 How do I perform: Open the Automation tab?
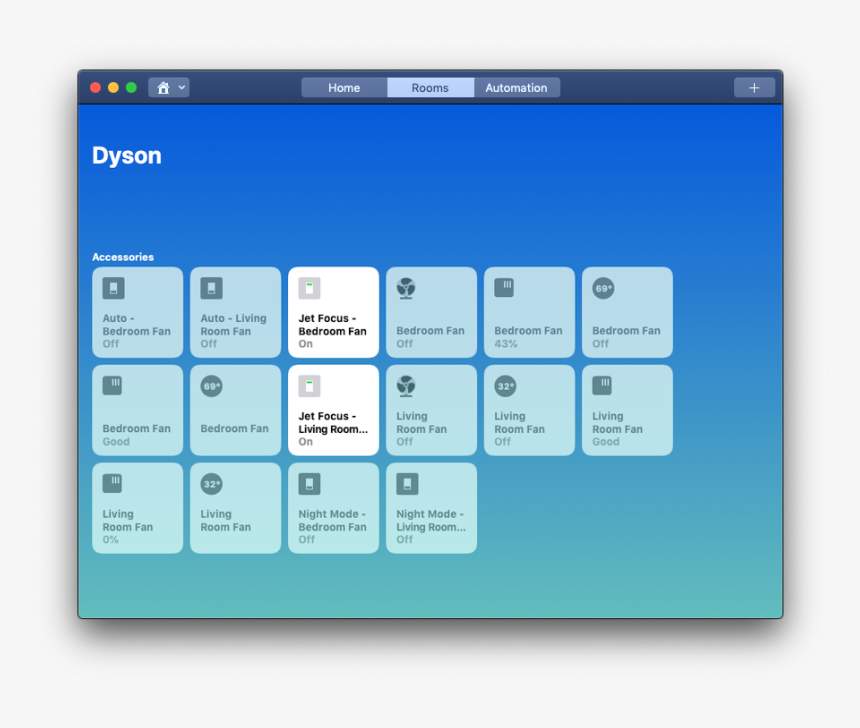coord(516,87)
